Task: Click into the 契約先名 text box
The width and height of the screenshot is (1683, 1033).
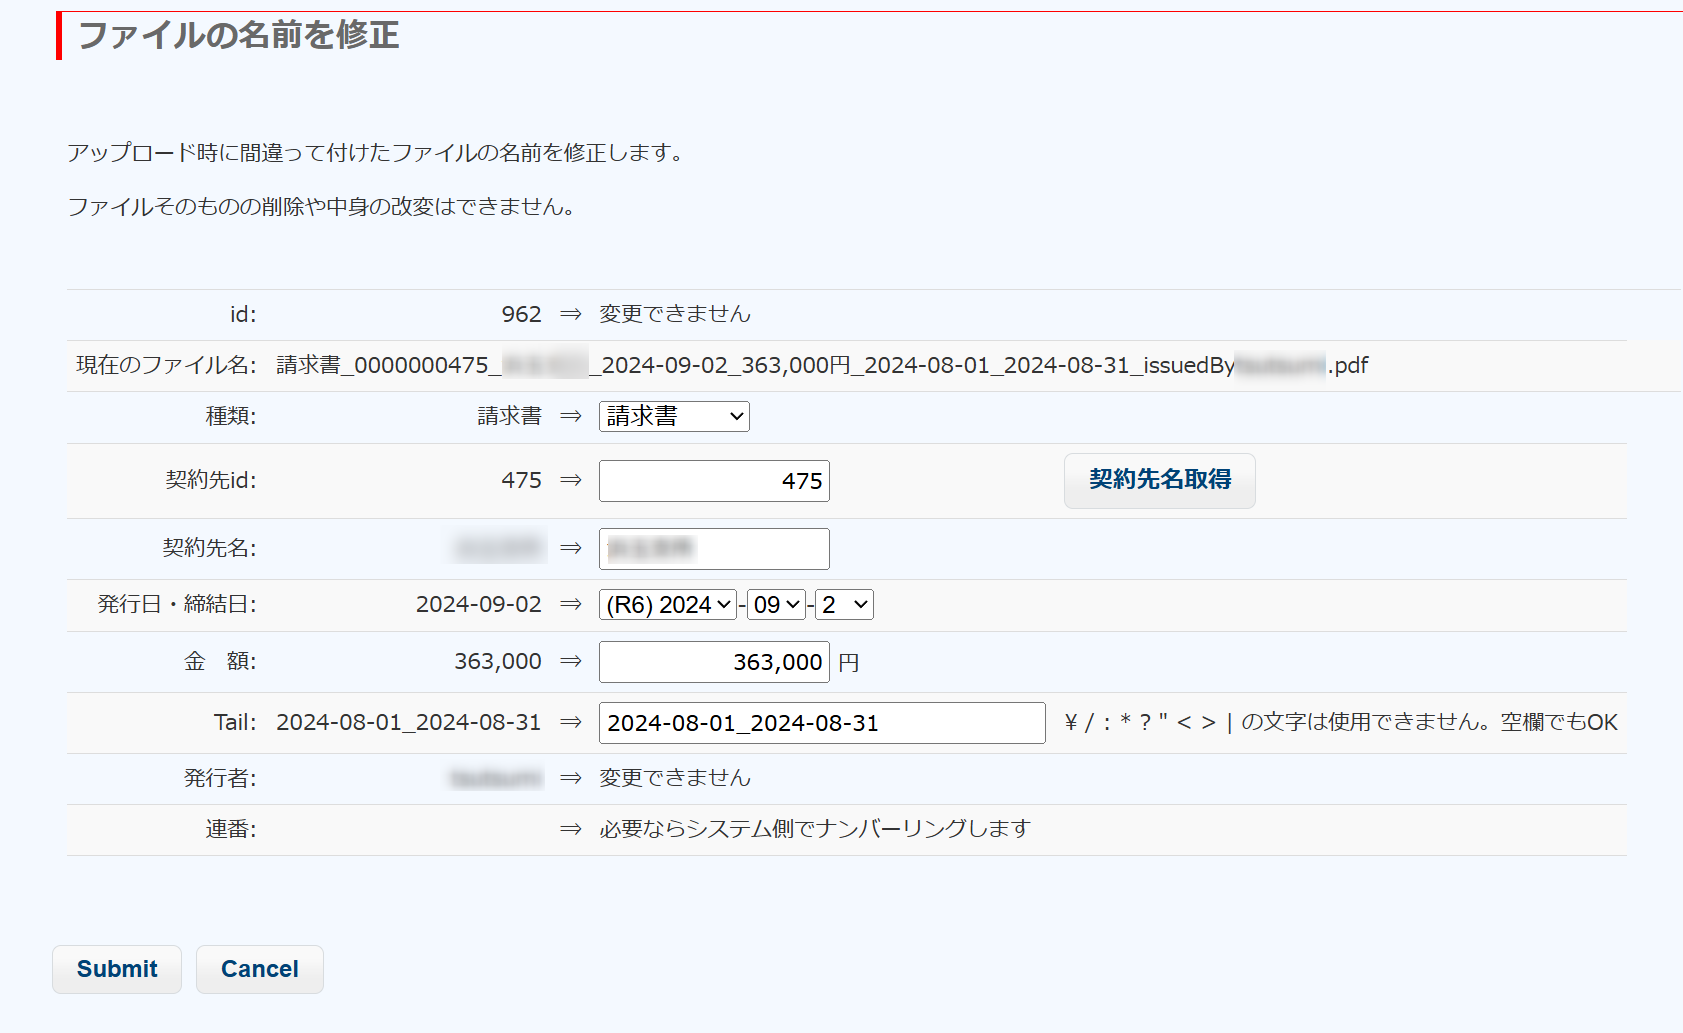Action: 714,549
